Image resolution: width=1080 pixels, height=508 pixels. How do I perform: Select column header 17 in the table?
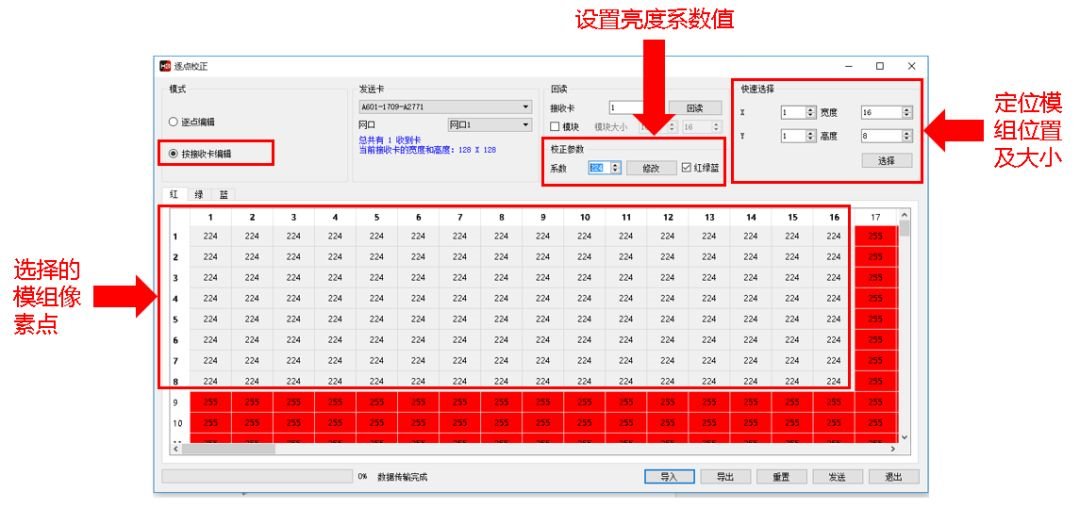[875, 218]
